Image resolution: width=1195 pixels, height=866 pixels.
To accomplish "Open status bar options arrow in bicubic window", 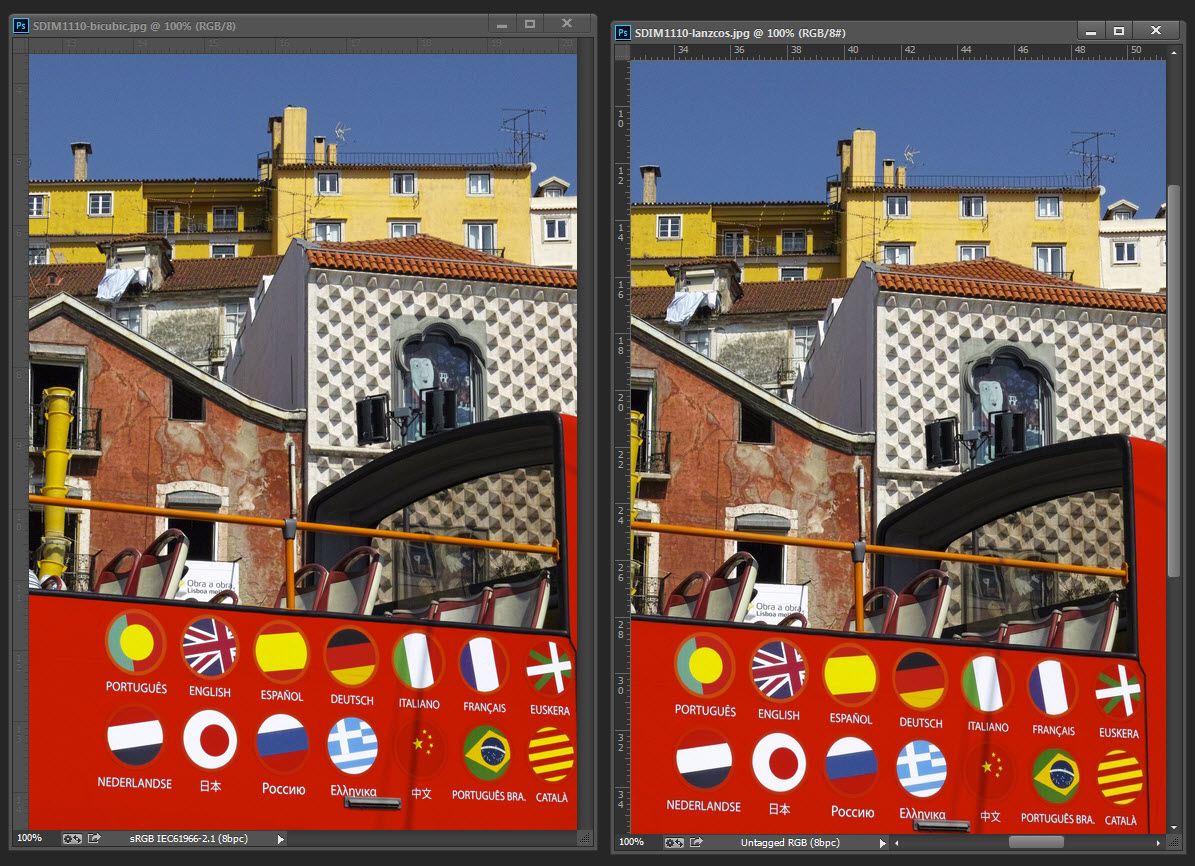I will coord(280,839).
